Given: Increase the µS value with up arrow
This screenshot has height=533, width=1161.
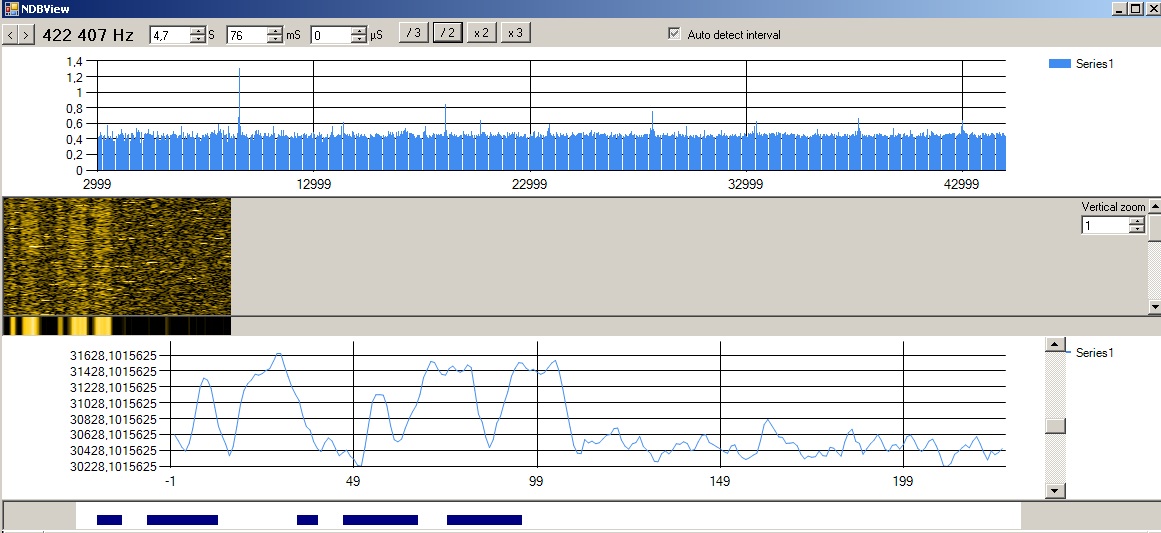Looking at the screenshot, I should 359,30.
